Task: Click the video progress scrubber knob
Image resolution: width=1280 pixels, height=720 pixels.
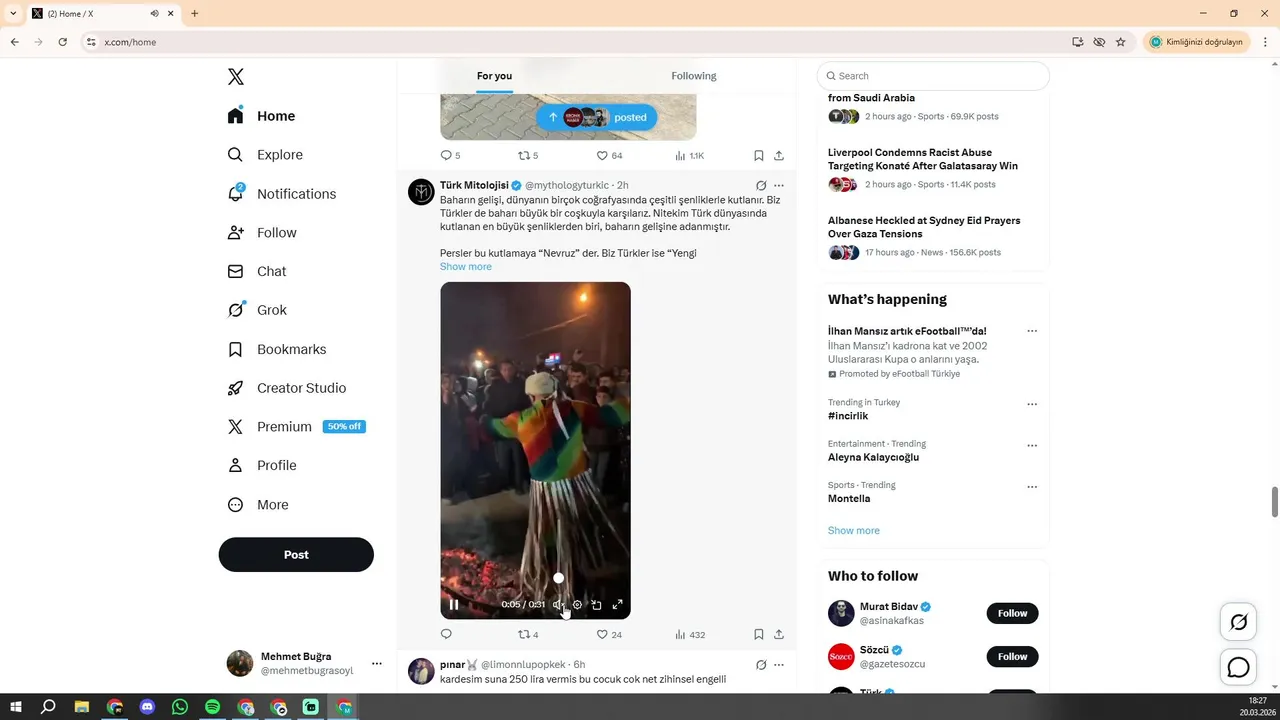Action: pos(558,578)
